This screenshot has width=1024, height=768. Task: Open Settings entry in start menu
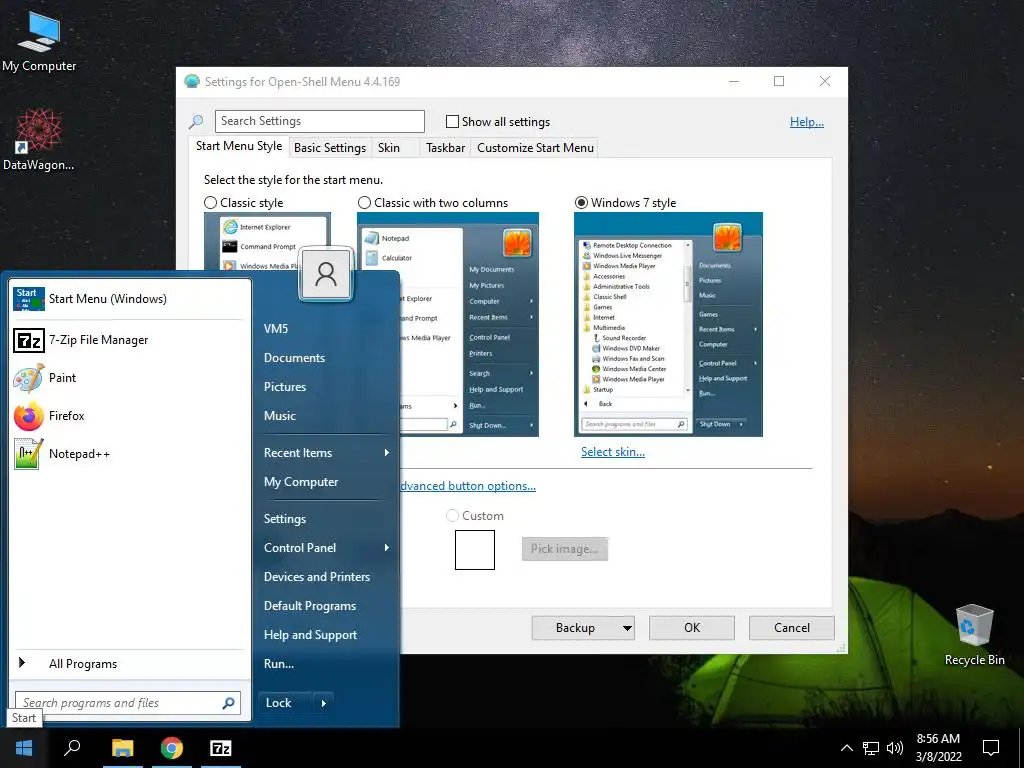(x=285, y=519)
